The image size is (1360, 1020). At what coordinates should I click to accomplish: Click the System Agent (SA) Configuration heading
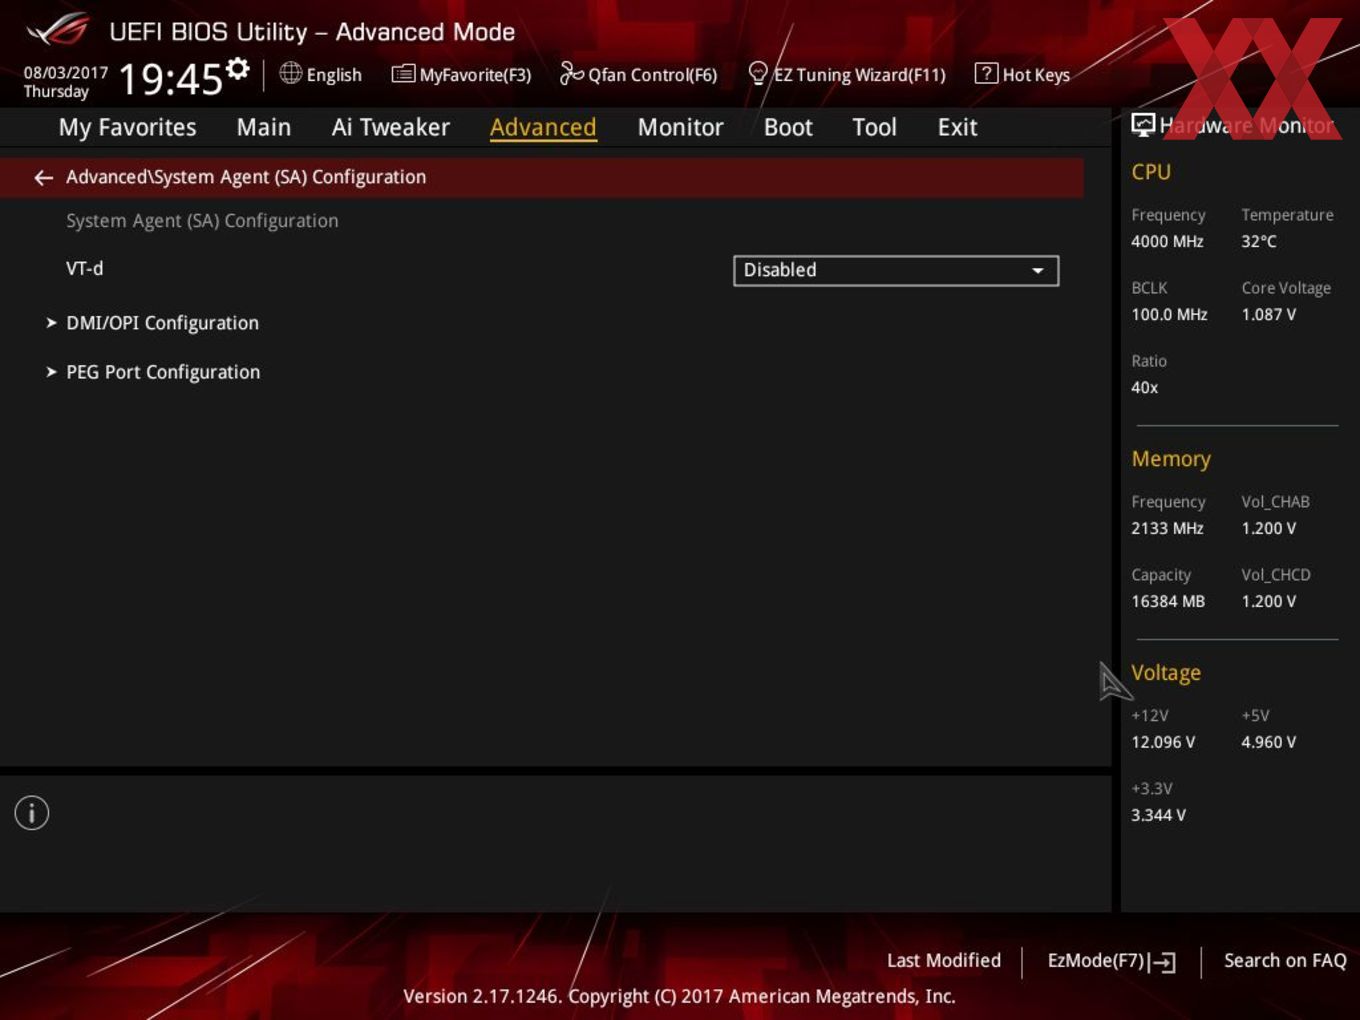click(x=202, y=221)
